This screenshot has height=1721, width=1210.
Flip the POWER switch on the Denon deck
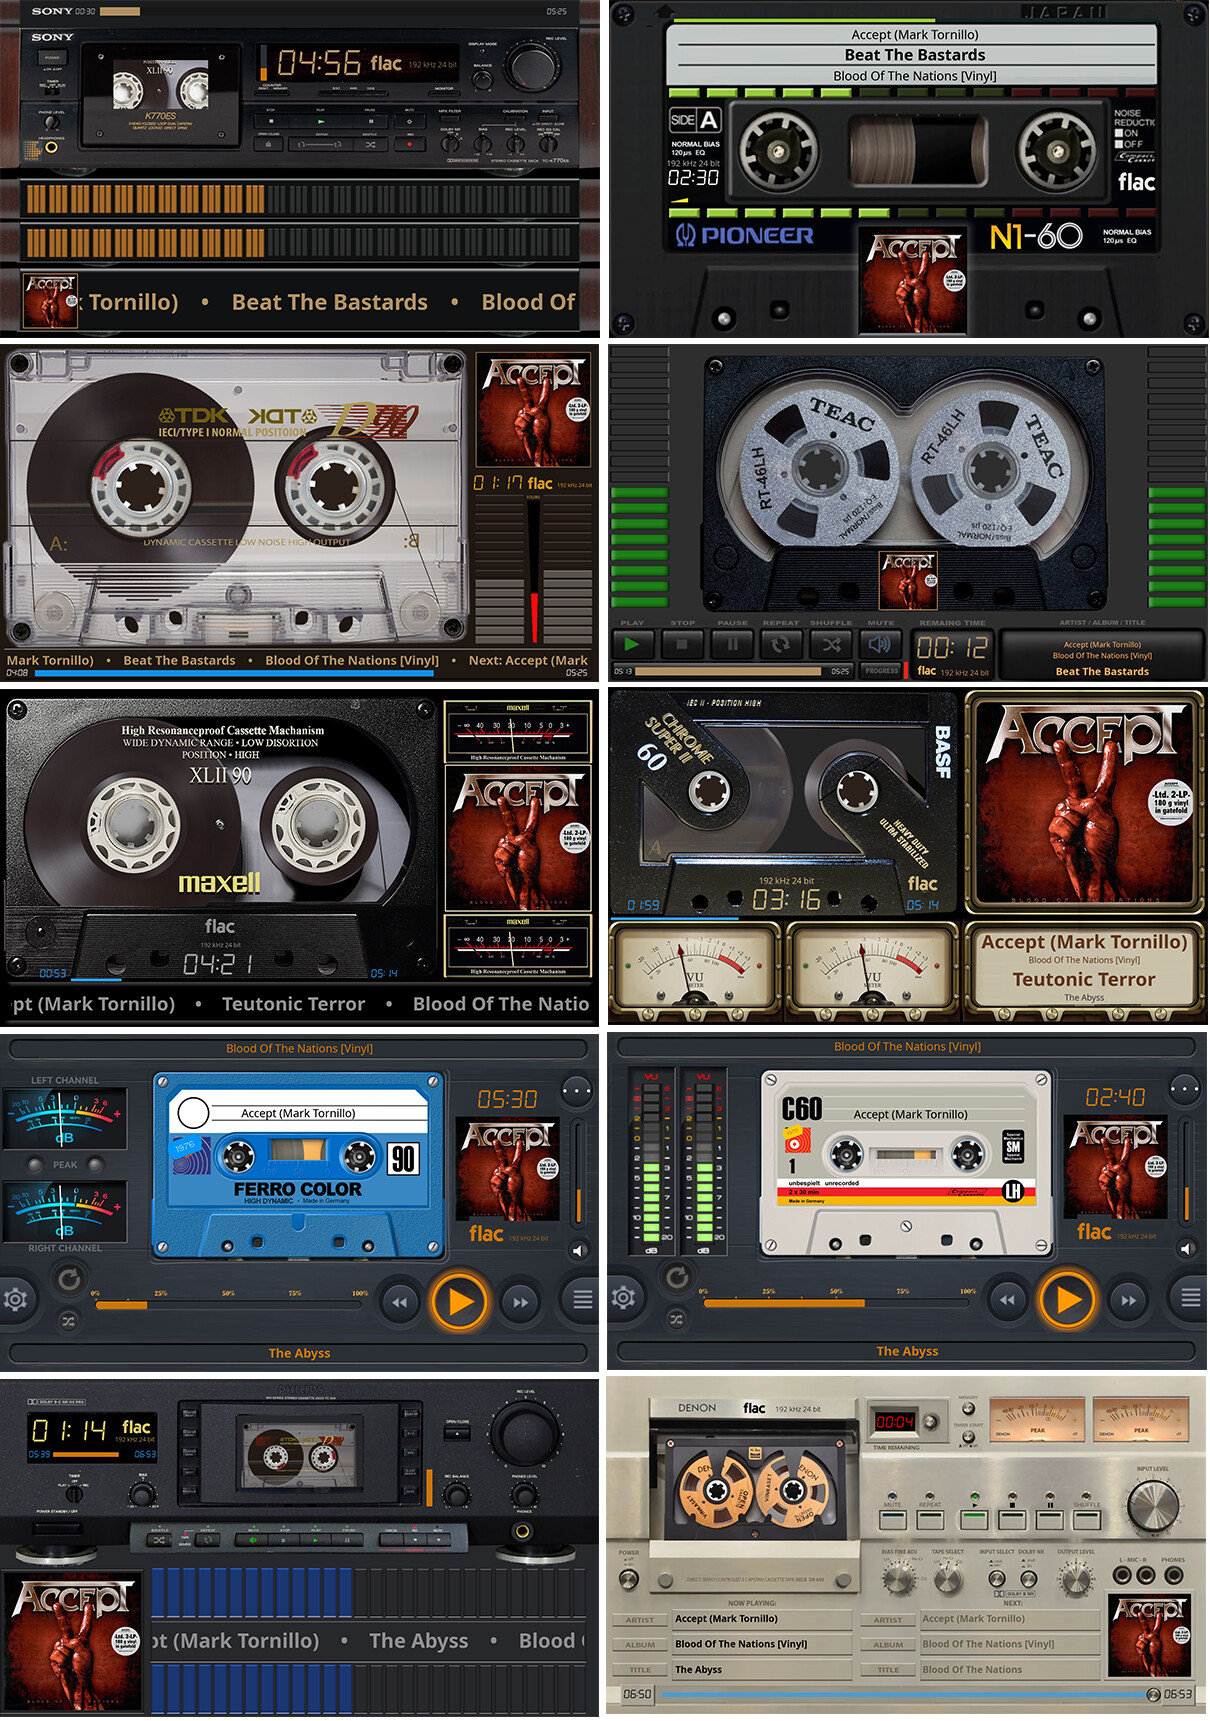tap(628, 1578)
